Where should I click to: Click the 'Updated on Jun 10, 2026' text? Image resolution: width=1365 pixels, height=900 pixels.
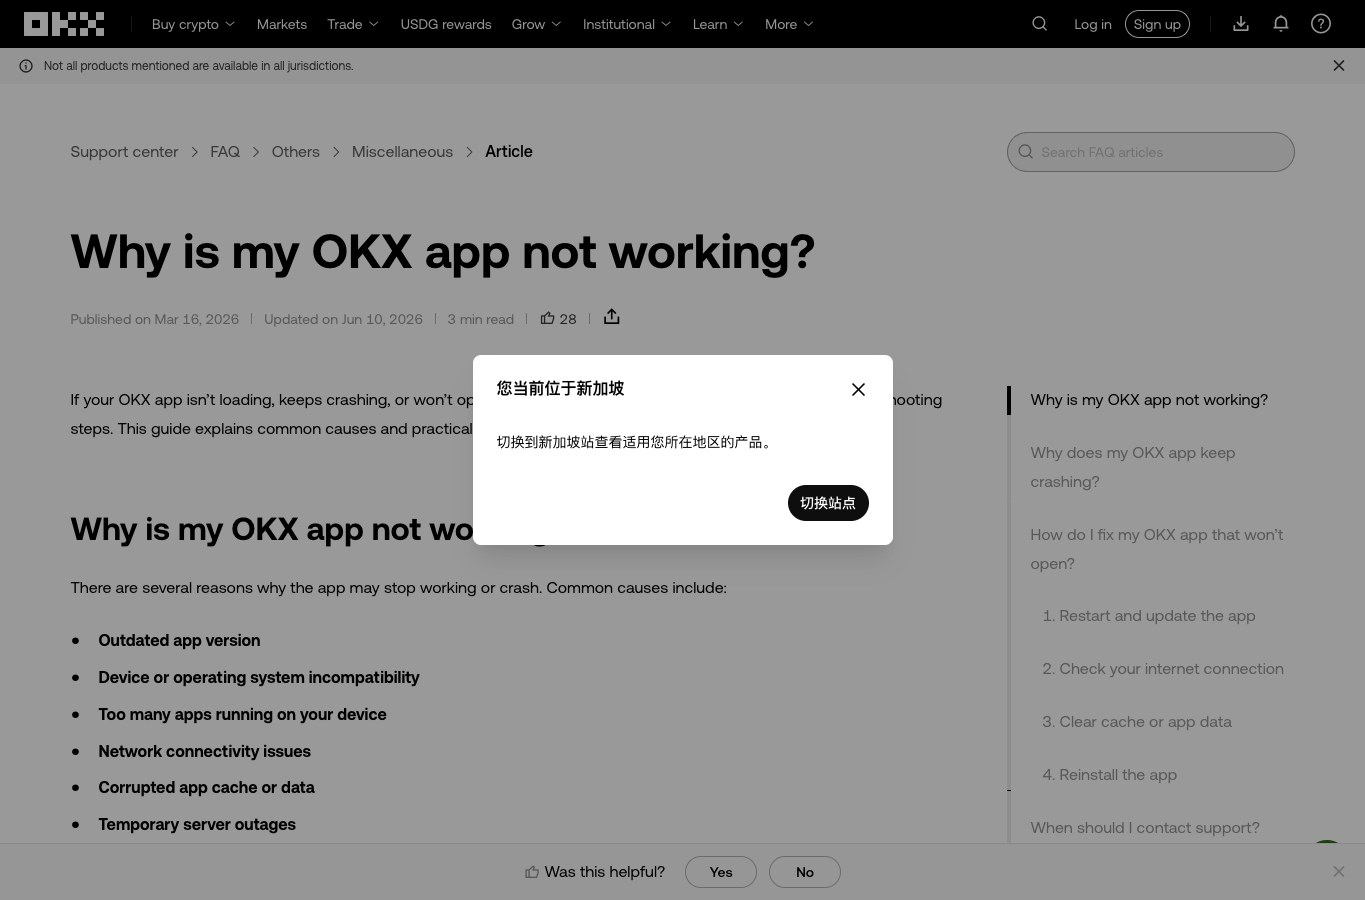(x=343, y=319)
